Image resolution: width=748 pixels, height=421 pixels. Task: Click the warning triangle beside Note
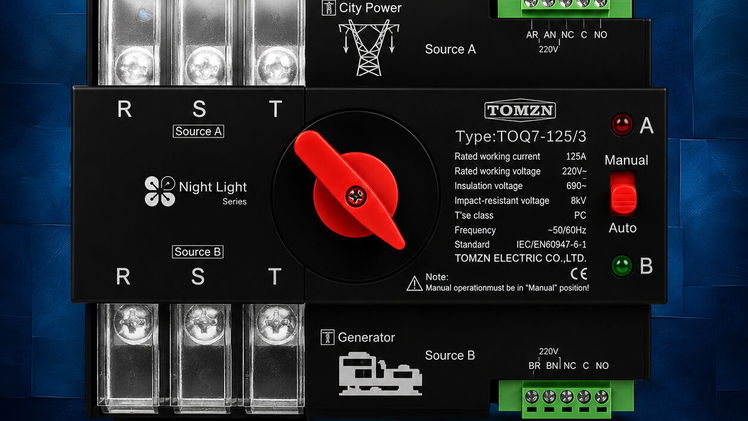(415, 283)
